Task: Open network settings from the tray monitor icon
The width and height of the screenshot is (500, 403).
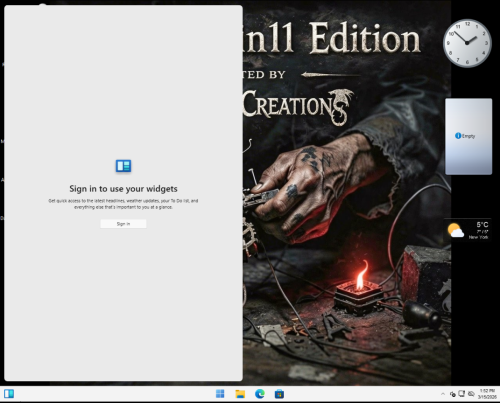Action: pyautogui.click(x=462, y=394)
